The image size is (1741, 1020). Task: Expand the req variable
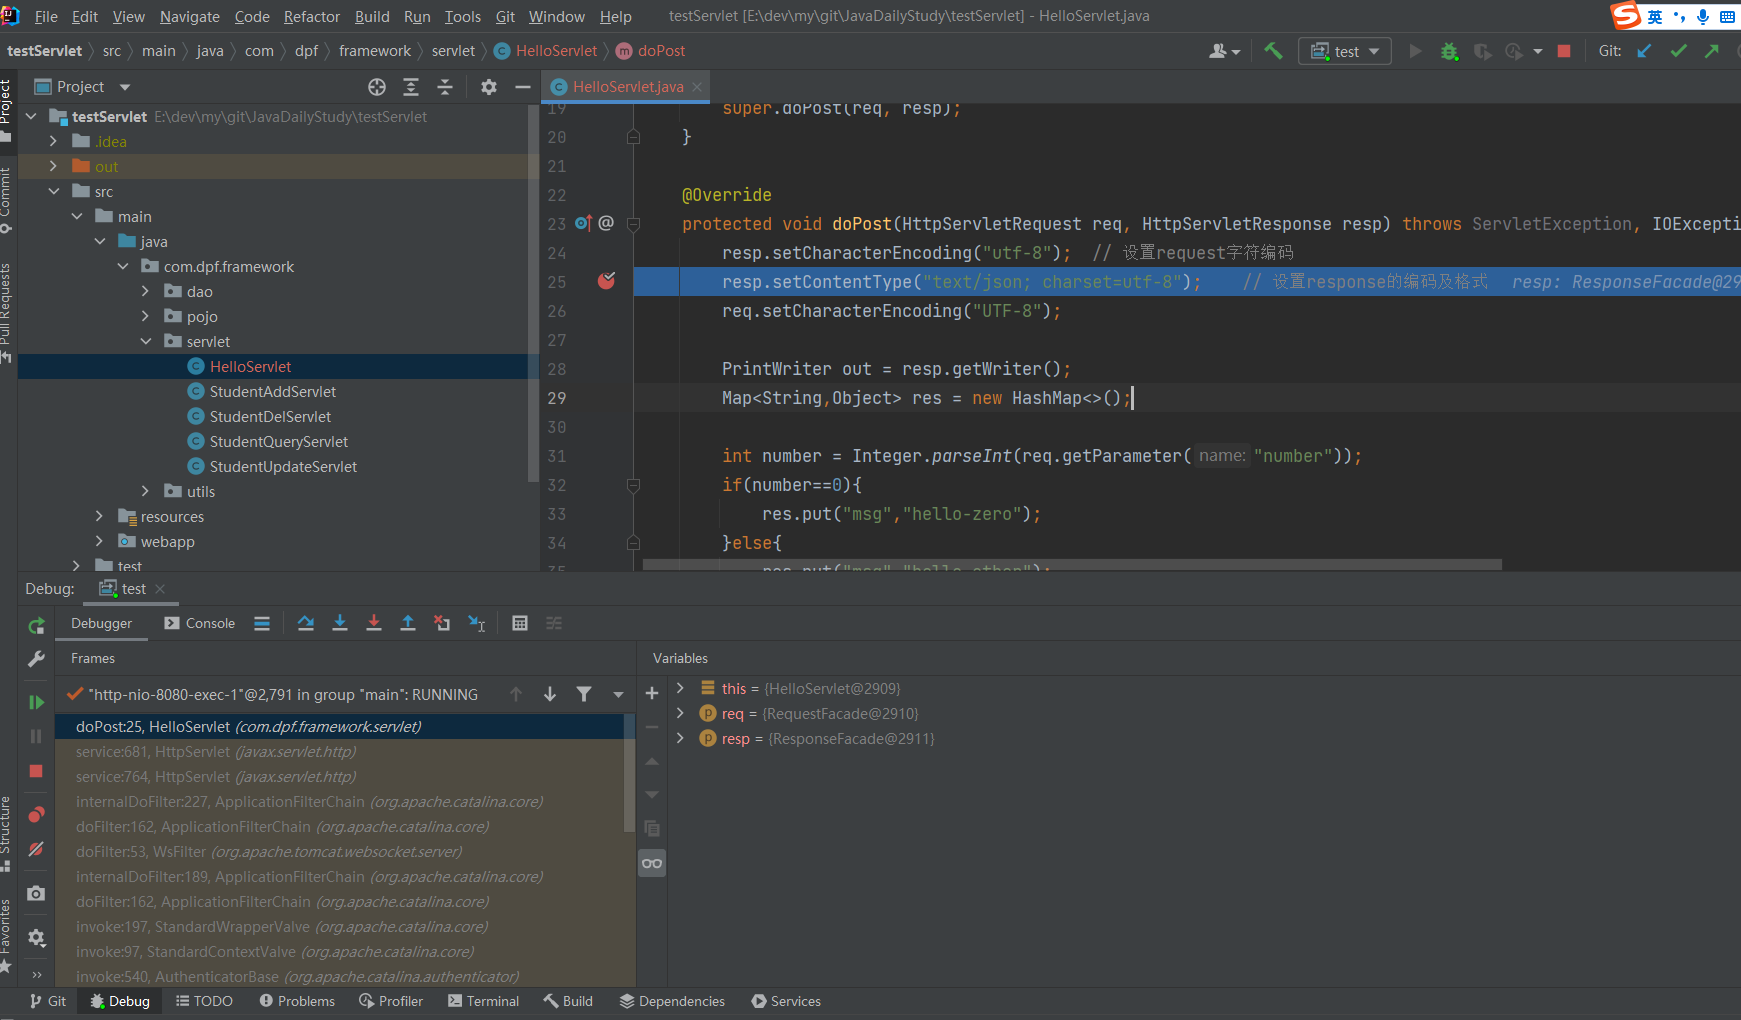pos(682,713)
